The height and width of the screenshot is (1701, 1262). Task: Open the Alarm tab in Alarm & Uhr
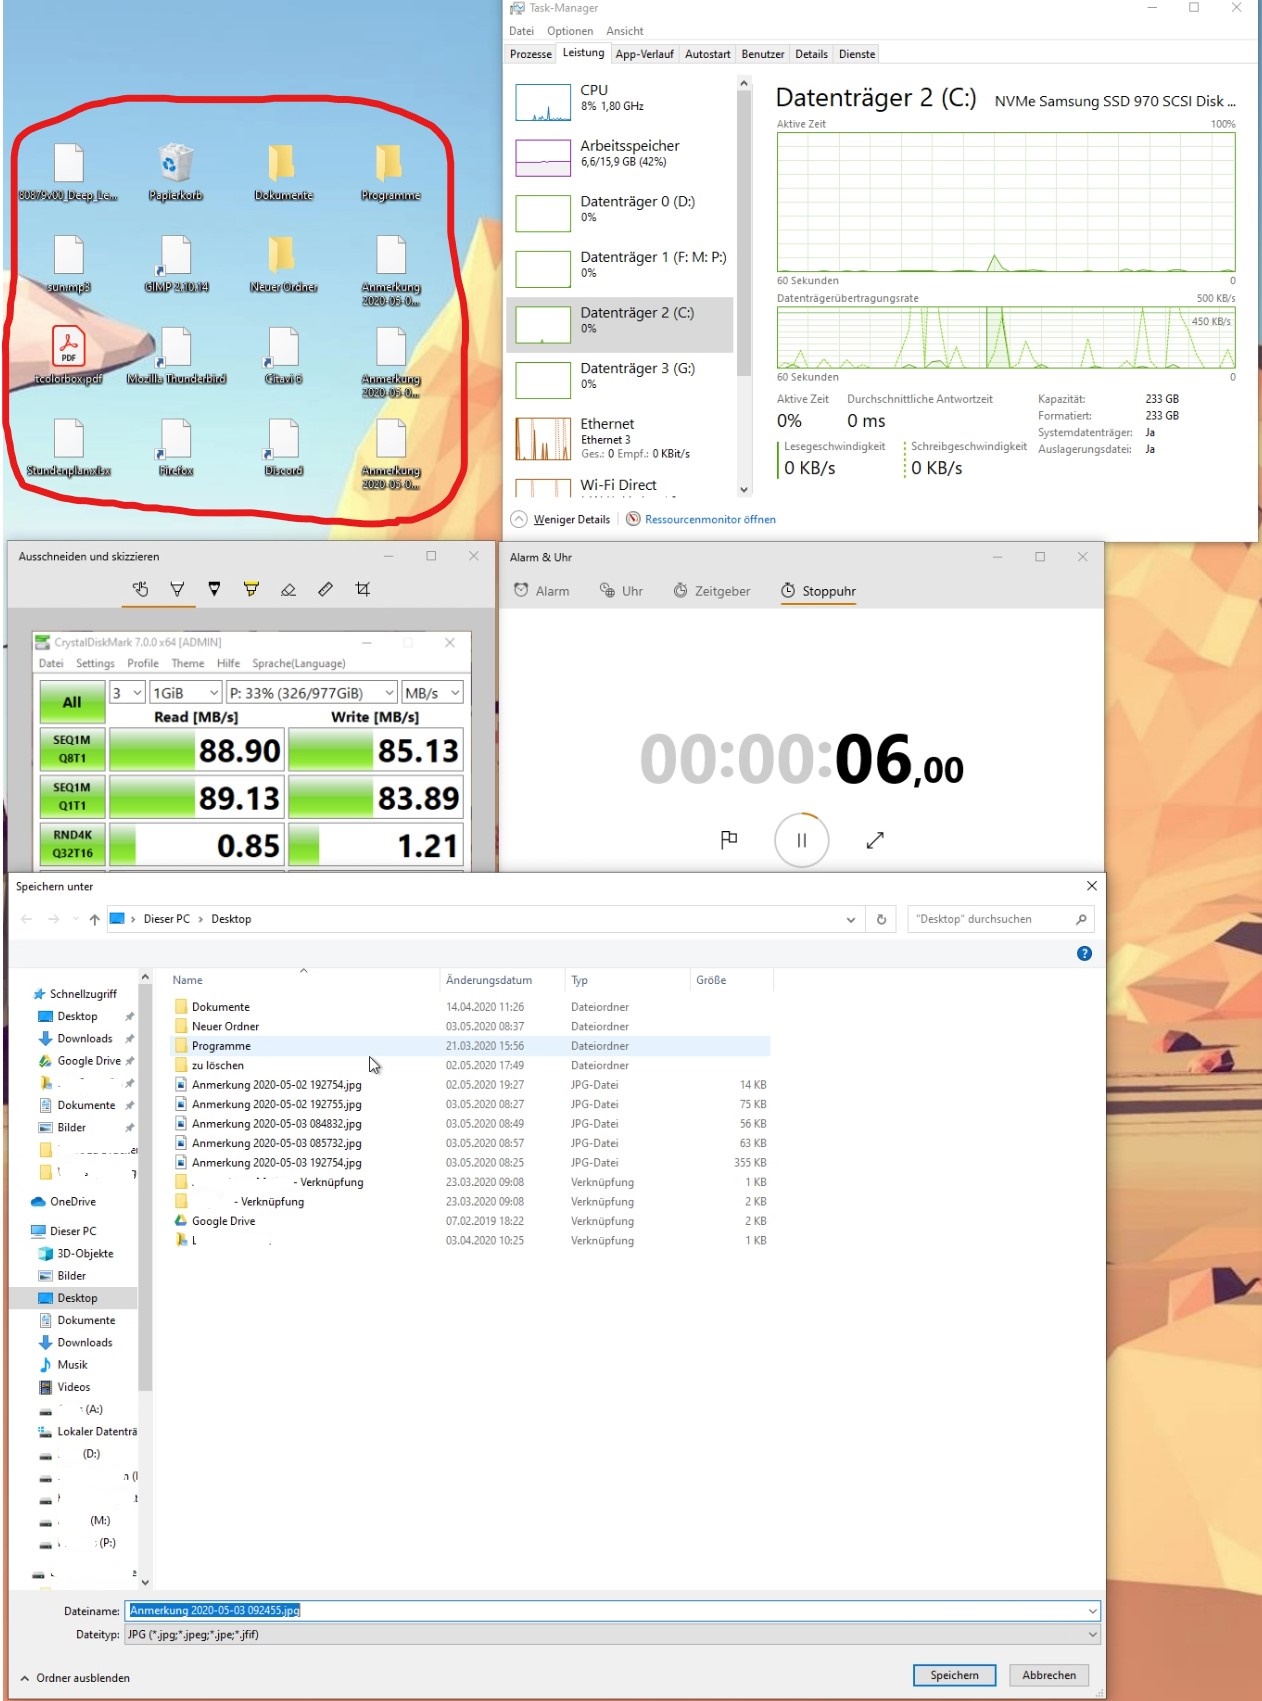point(541,591)
